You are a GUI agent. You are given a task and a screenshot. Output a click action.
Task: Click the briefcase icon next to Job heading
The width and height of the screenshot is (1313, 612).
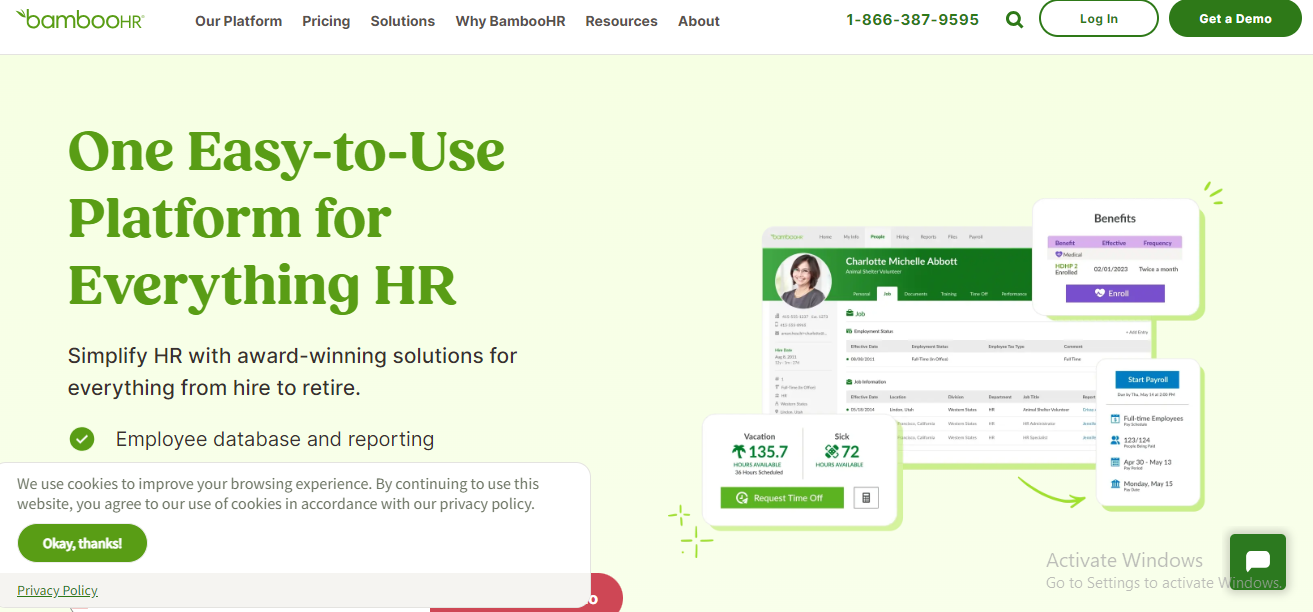pyautogui.click(x=849, y=313)
